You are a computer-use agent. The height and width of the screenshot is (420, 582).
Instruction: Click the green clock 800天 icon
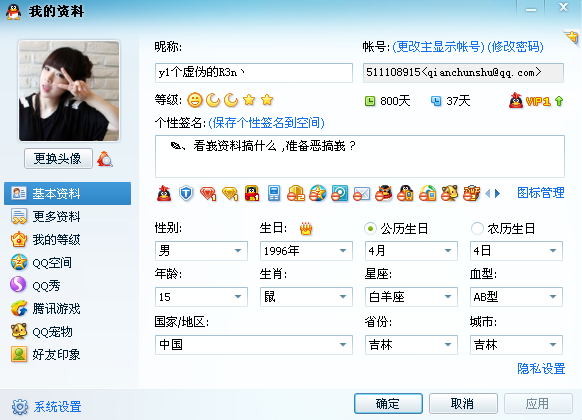click(370, 101)
